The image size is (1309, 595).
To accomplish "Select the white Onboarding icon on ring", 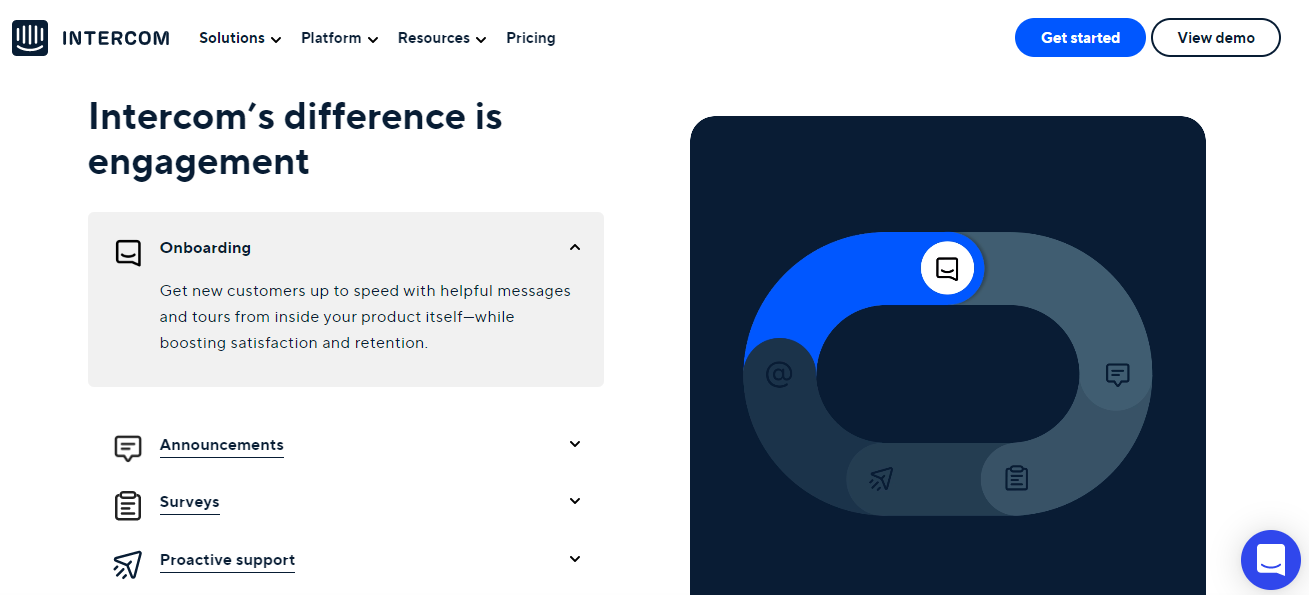I will [x=947, y=268].
